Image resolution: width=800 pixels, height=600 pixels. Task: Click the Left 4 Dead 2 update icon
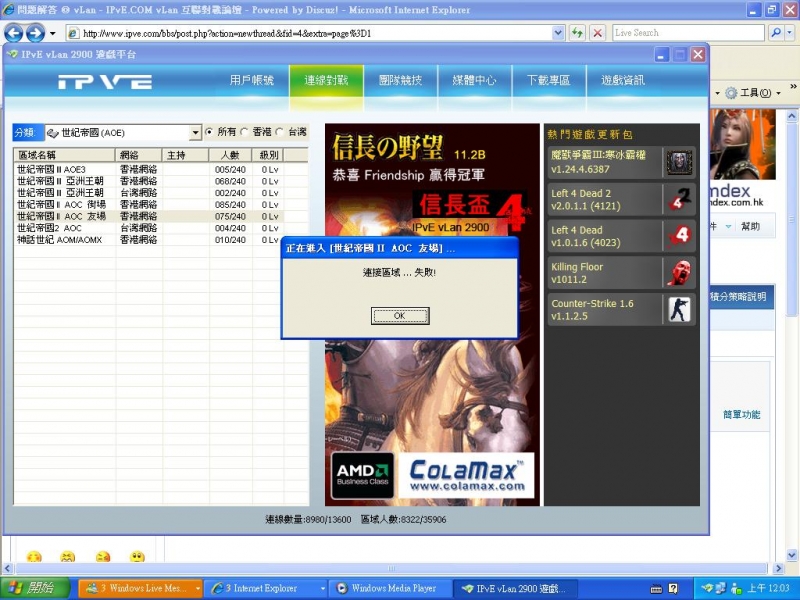tap(679, 199)
